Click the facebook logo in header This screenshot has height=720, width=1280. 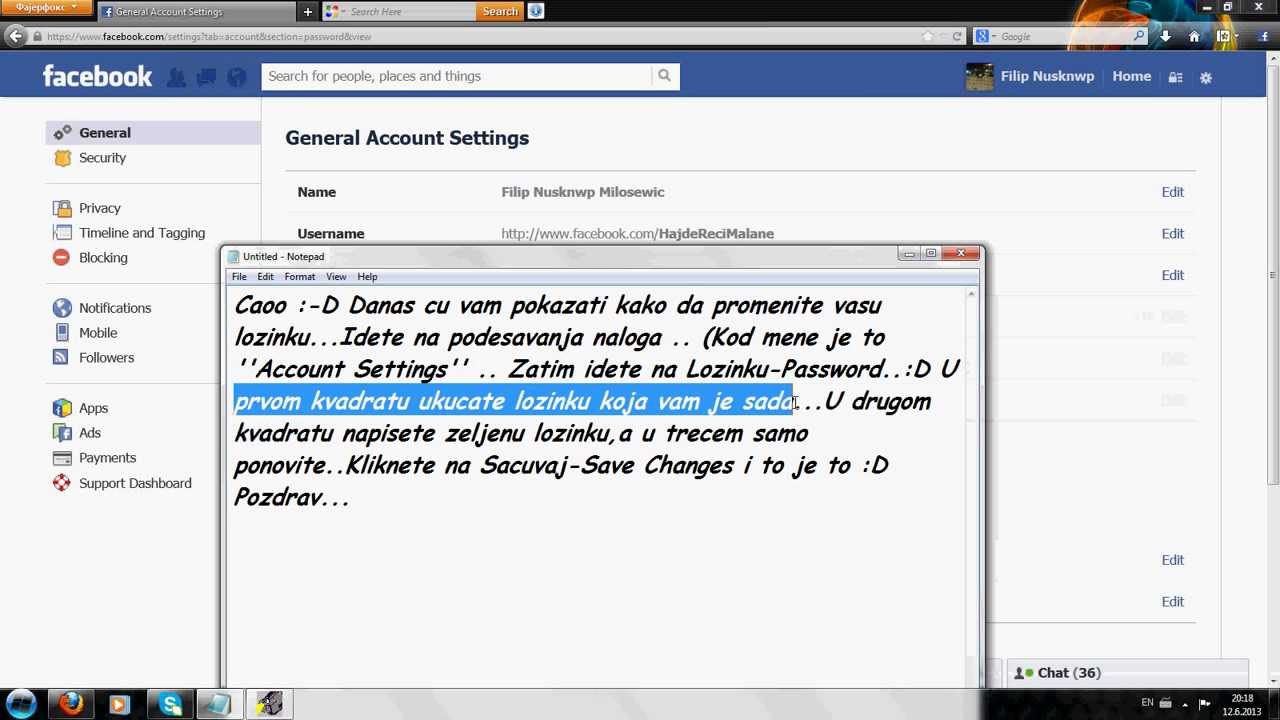97,76
